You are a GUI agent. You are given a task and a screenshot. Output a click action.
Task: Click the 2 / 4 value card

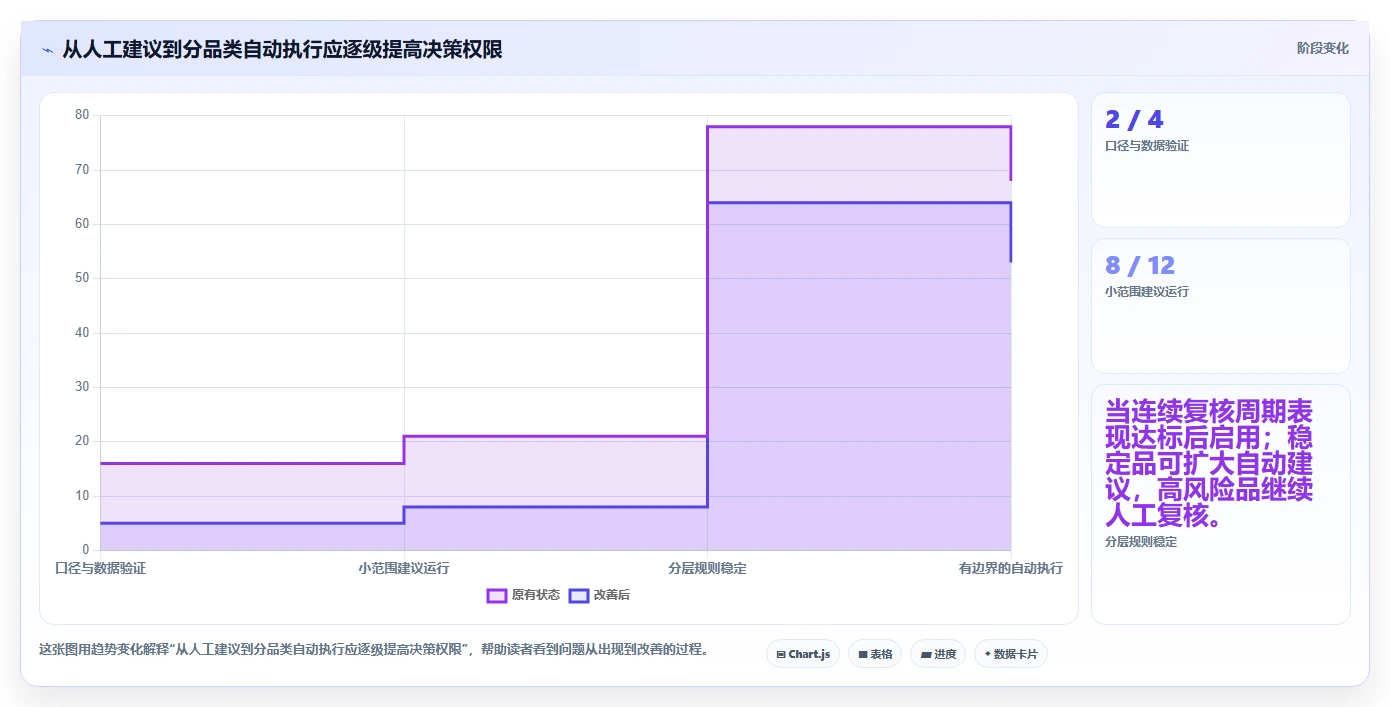coord(1220,160)
